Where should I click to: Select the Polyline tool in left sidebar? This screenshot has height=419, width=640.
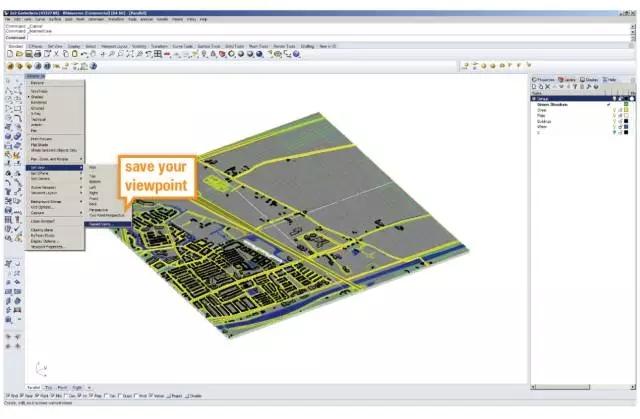tap(9, 90)
